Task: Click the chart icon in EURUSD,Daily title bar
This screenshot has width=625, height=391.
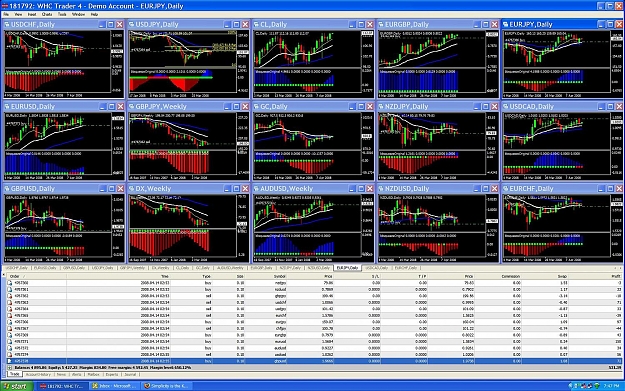Action: coord(7,107)
